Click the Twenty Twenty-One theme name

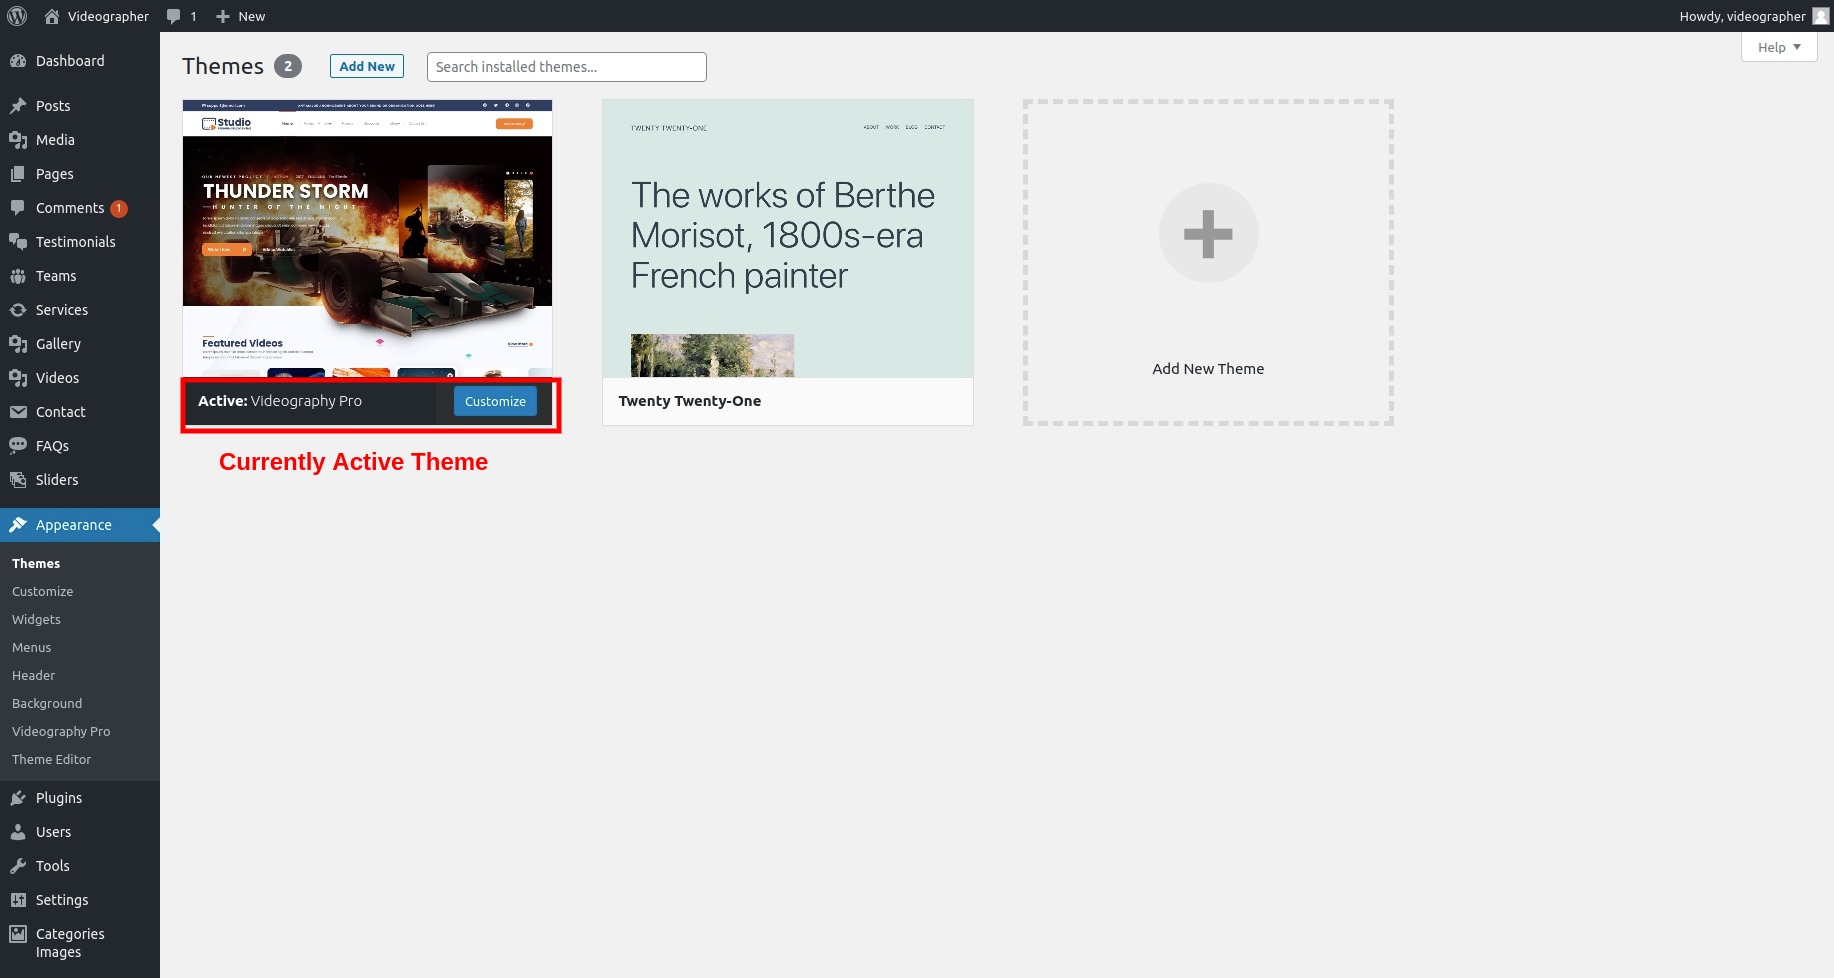point(690,401)
